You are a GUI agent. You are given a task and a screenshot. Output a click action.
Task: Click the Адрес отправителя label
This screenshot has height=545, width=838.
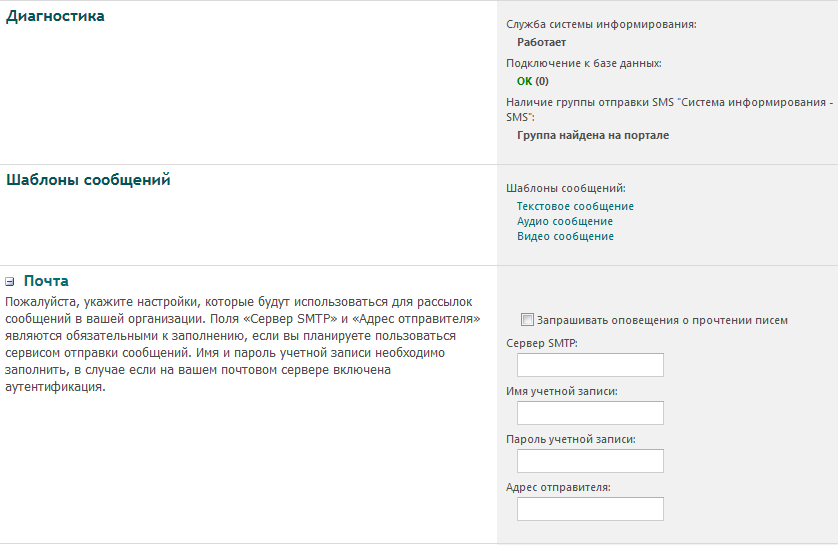coord(558,487)
